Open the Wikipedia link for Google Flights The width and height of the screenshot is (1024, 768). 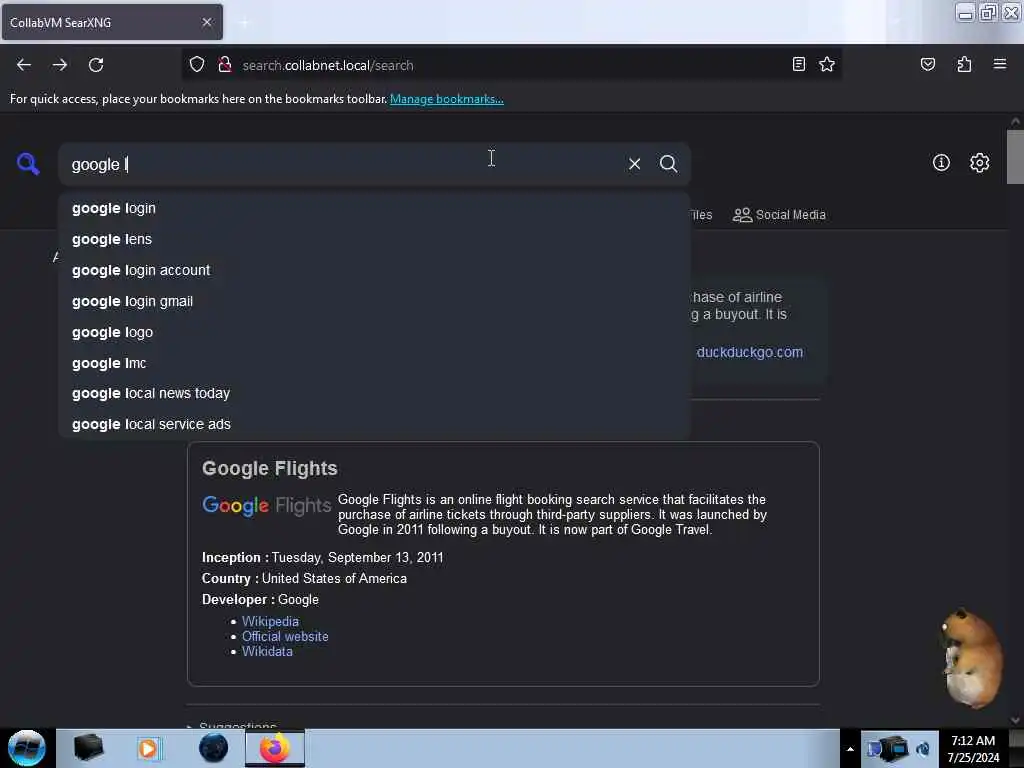270,621
